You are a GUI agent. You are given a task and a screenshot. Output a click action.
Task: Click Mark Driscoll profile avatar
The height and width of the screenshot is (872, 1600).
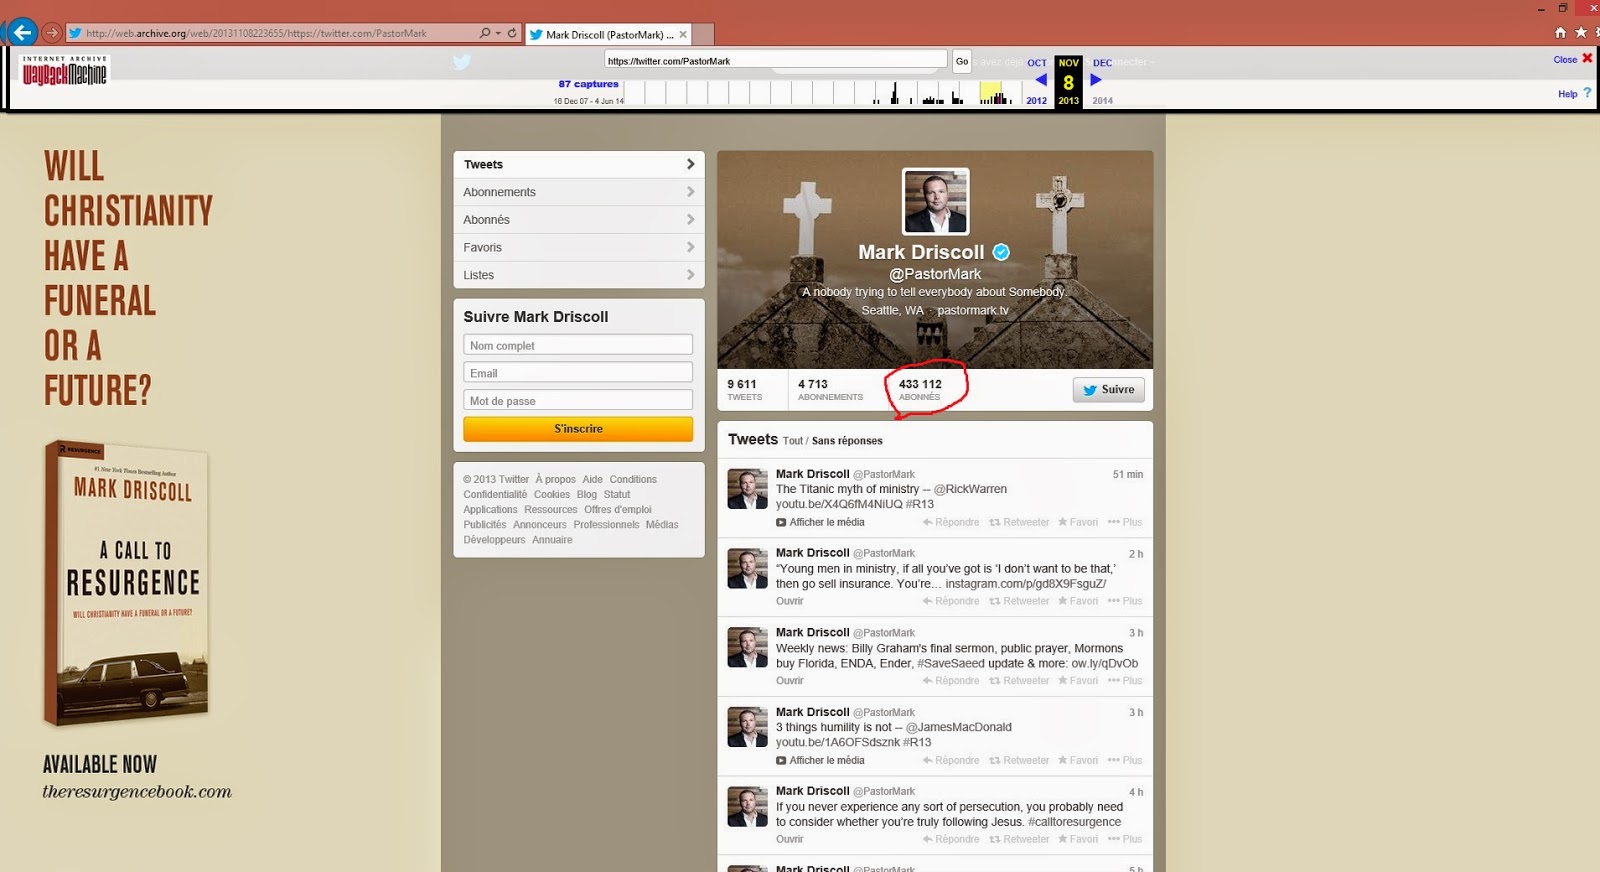pyautogui.click(x=935, y=201)
